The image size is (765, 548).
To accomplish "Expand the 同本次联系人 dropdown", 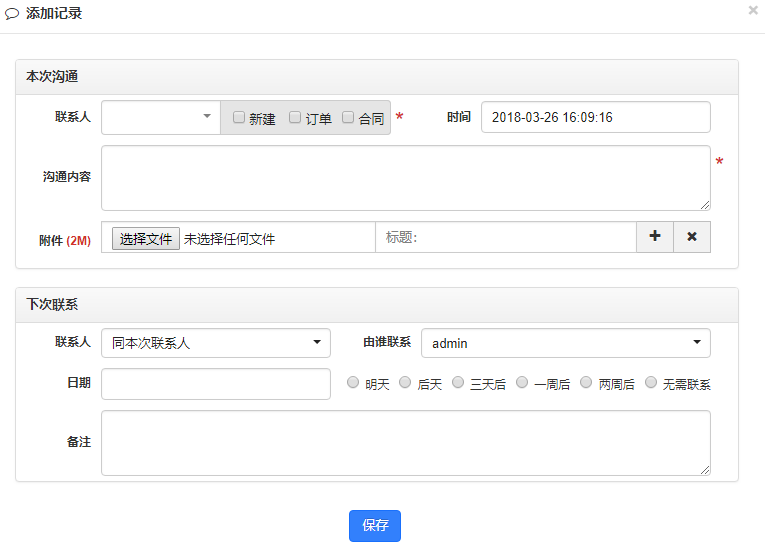I will 216,343.
